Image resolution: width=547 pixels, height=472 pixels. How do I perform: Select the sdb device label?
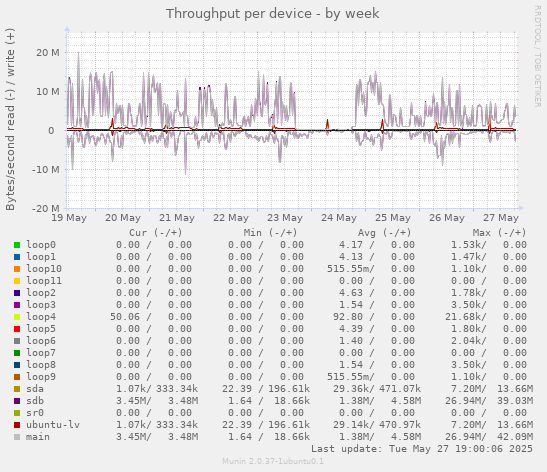point(35,400)
